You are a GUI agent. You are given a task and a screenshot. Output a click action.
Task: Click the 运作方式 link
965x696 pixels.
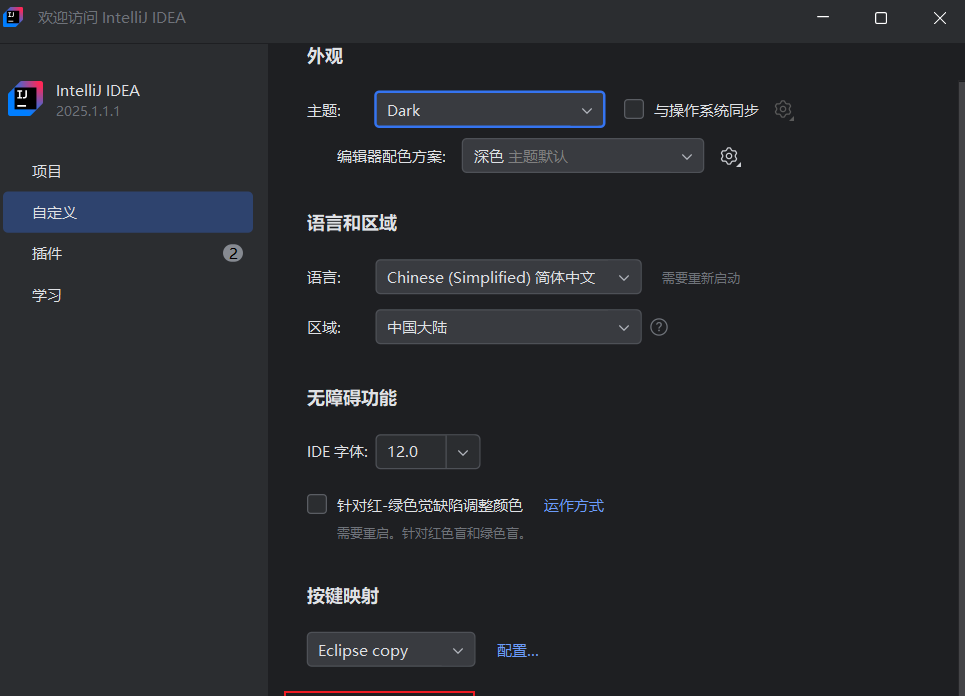574,506
